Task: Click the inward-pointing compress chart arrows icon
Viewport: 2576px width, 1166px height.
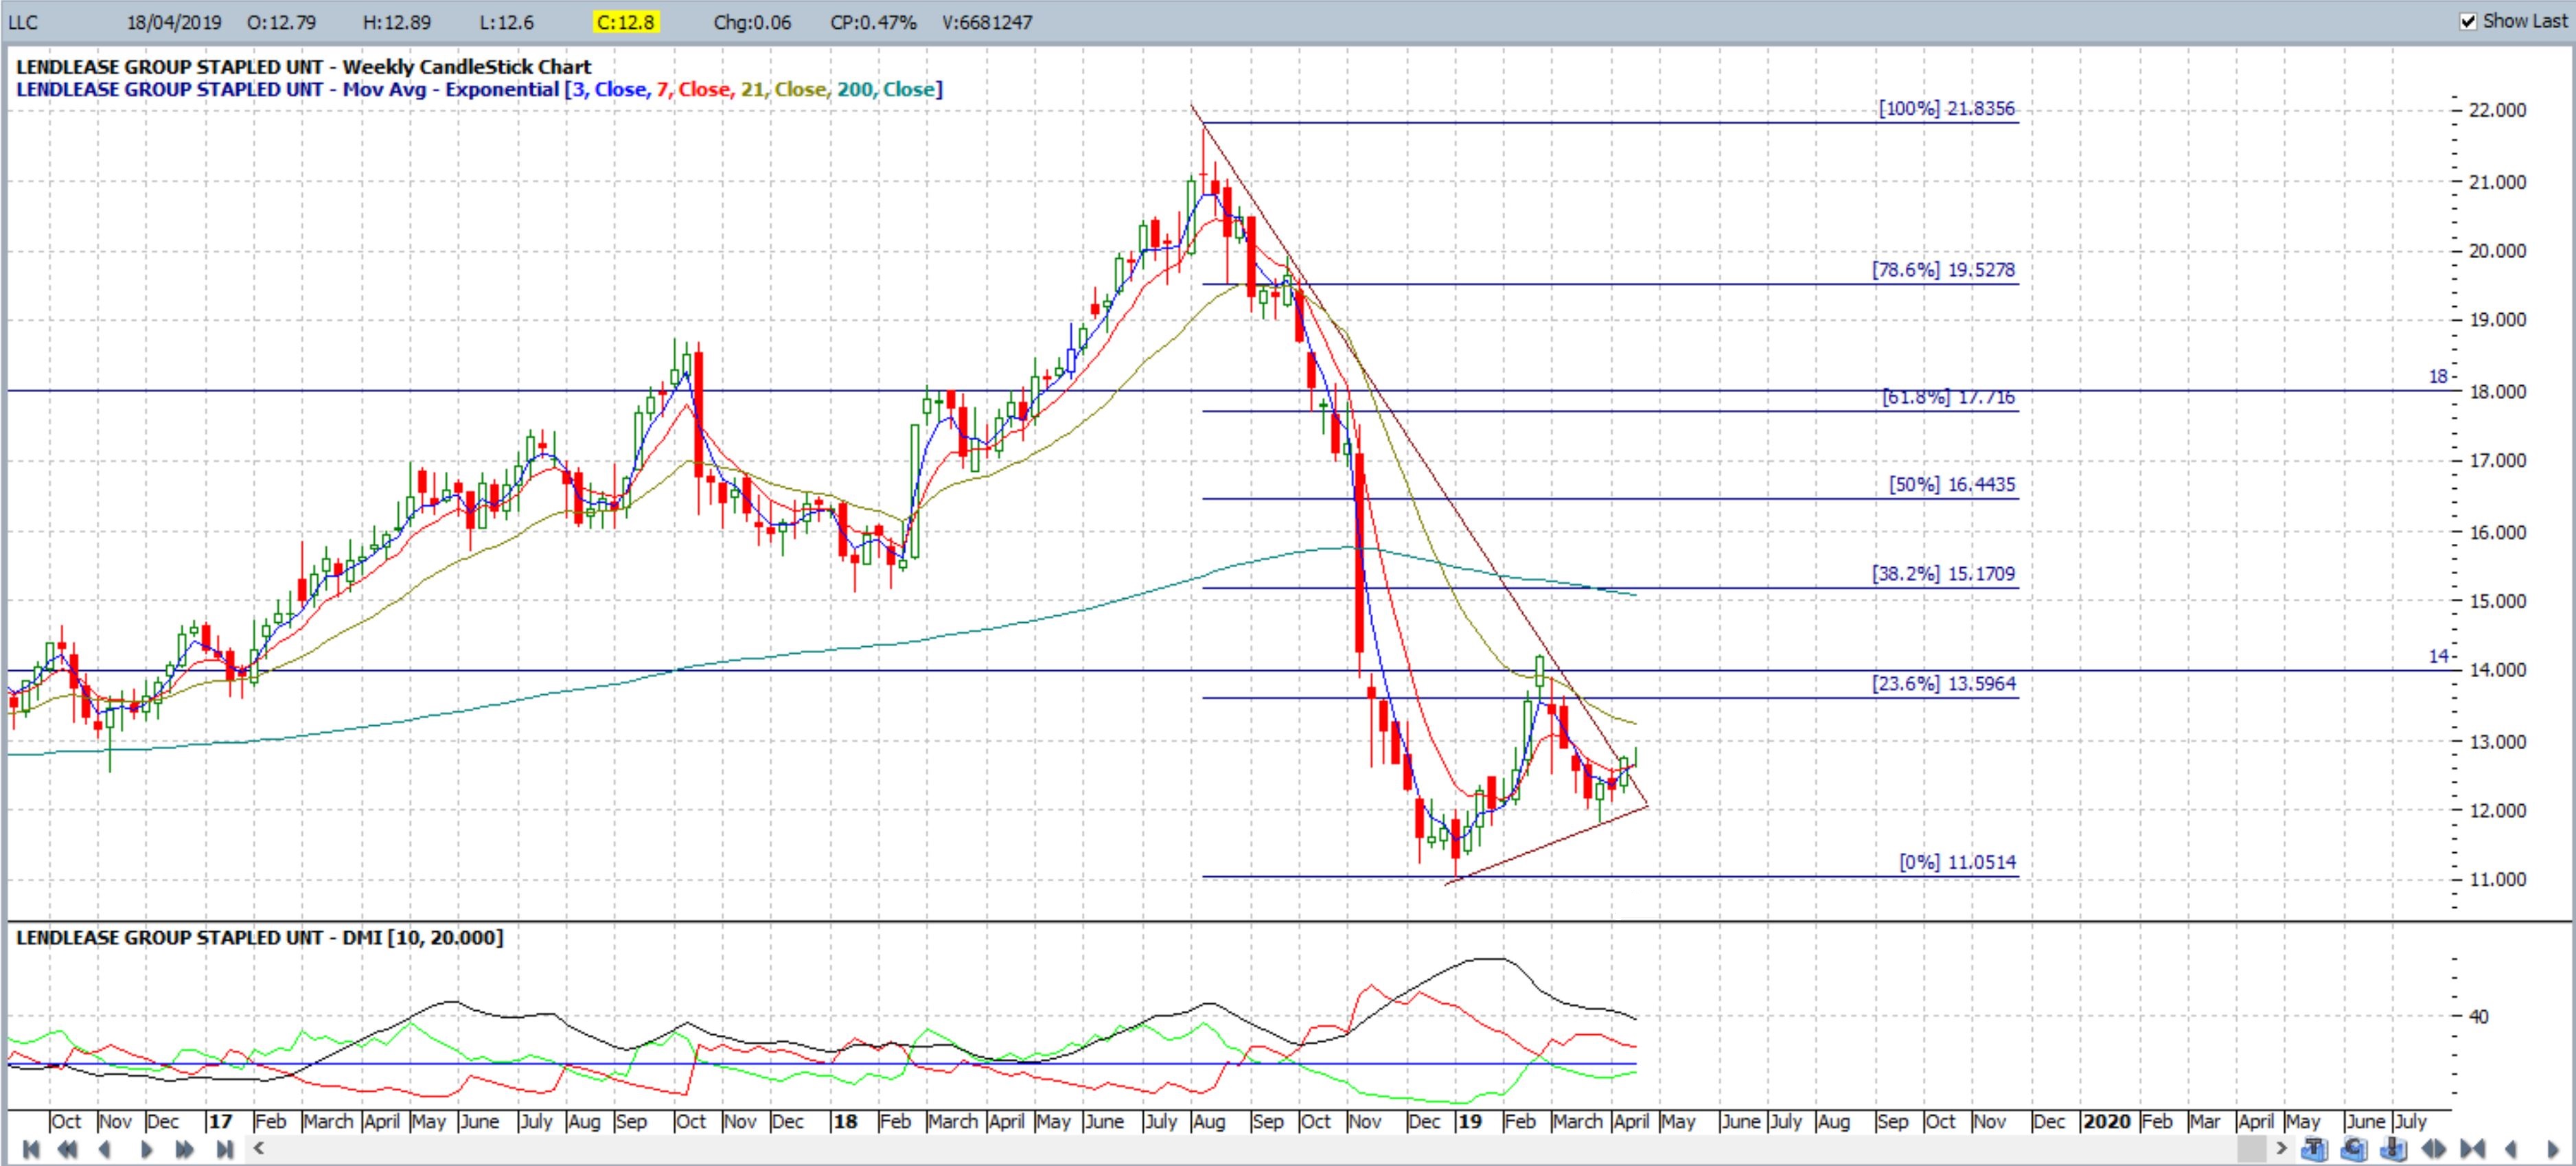Action: [2472, 1149]
